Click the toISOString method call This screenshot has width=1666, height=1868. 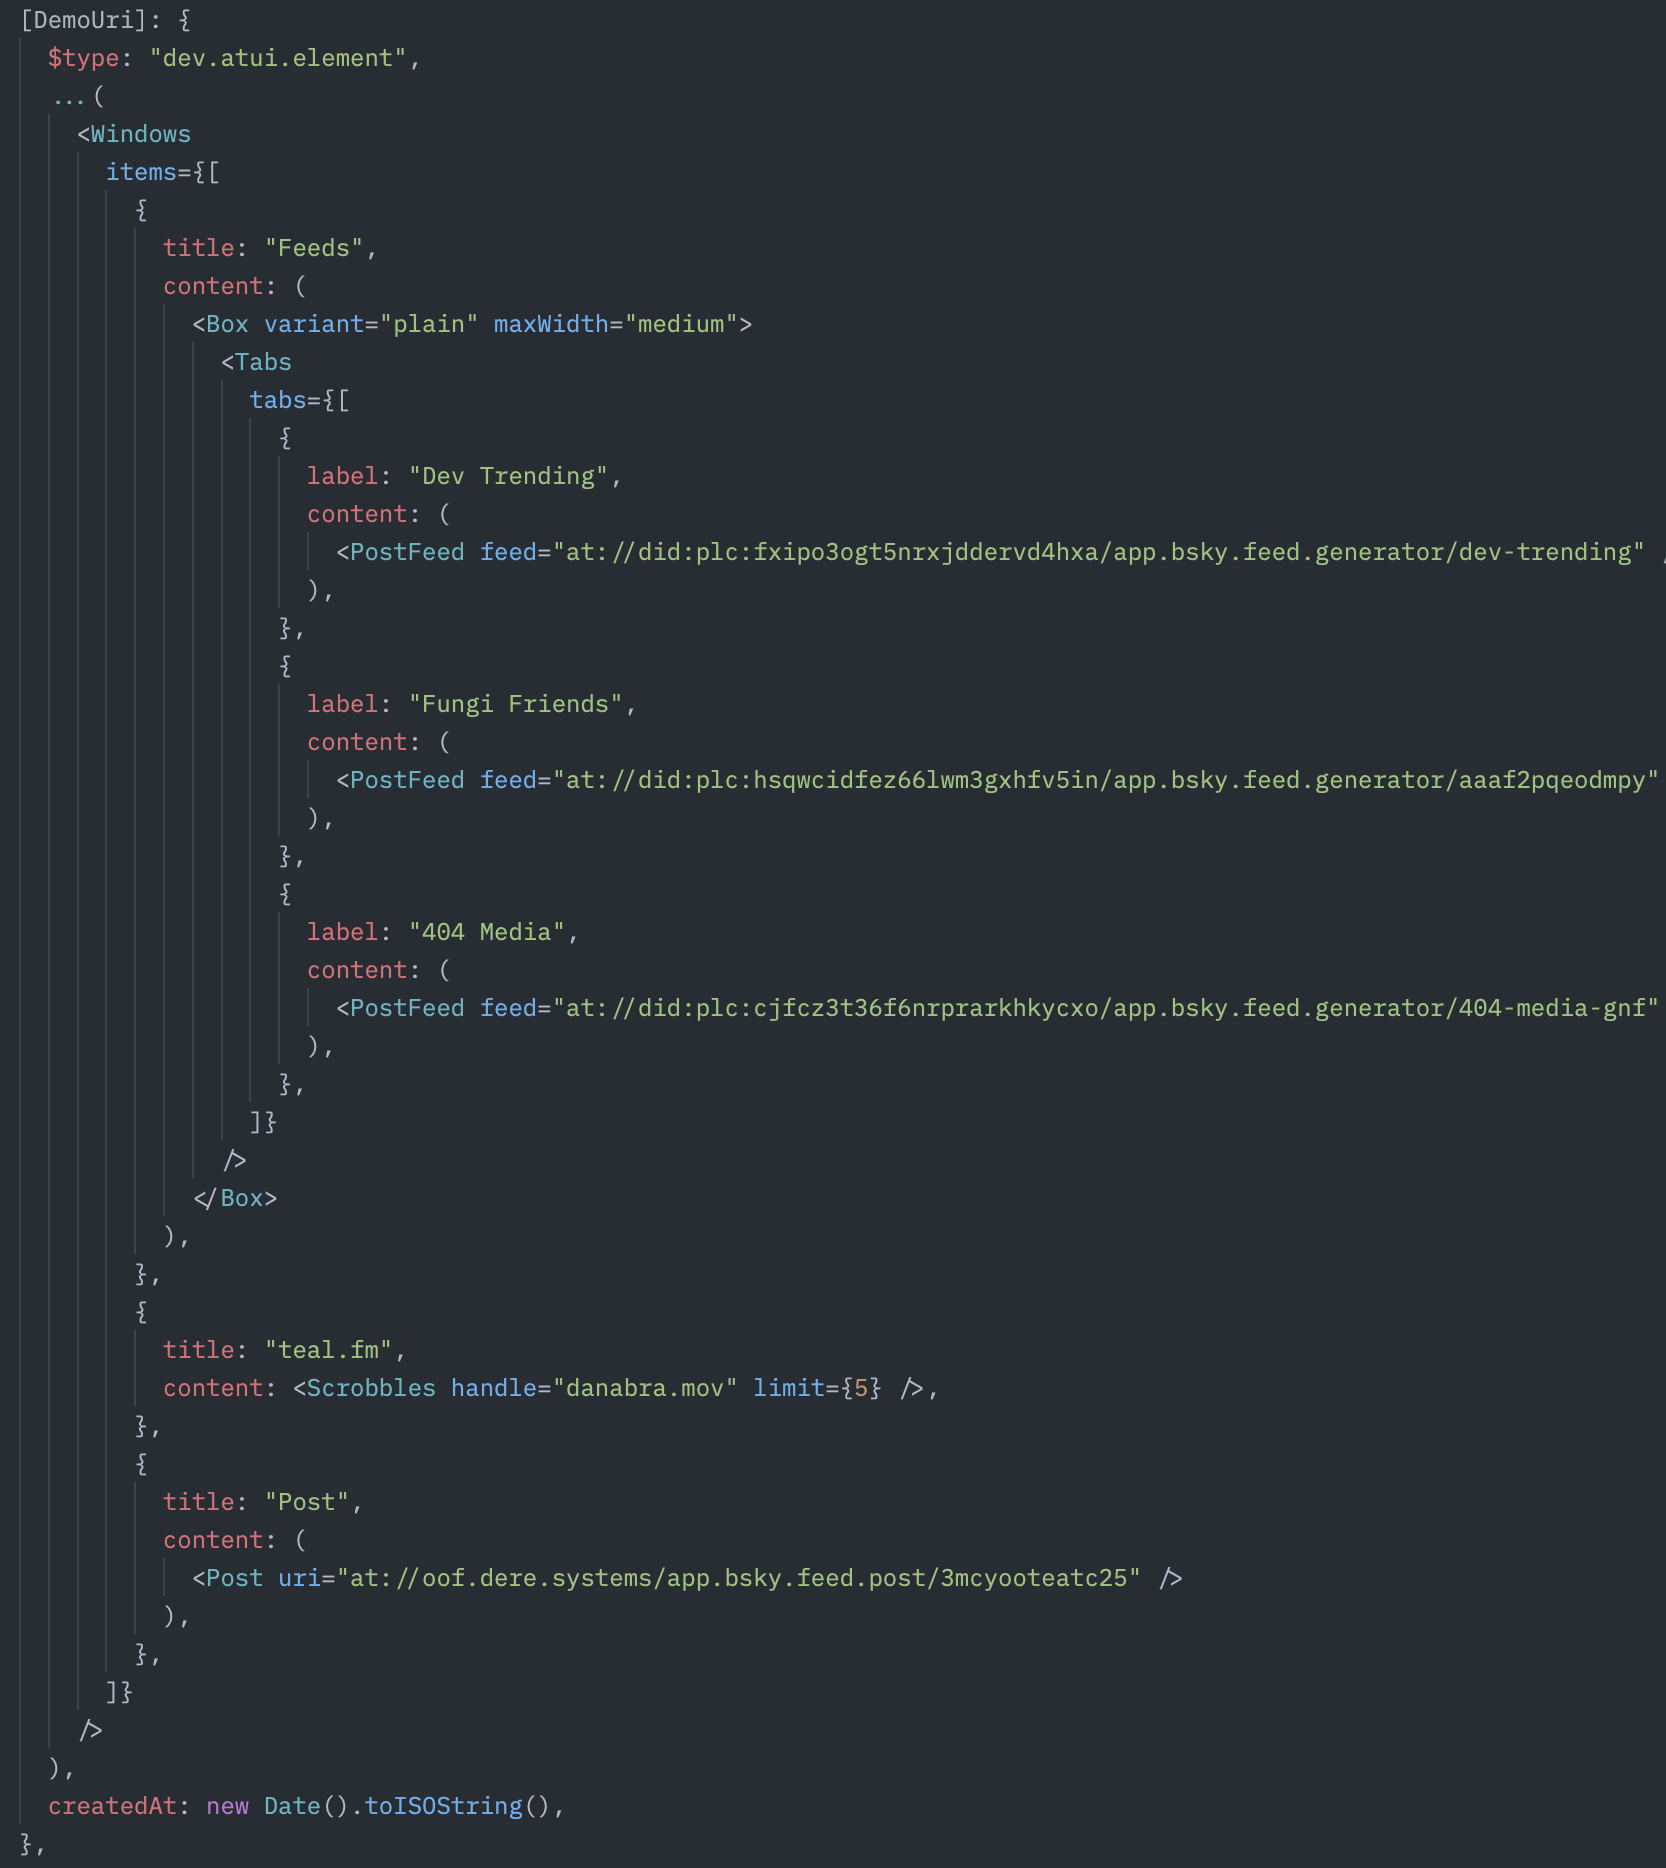click(x=443, y=1806)
